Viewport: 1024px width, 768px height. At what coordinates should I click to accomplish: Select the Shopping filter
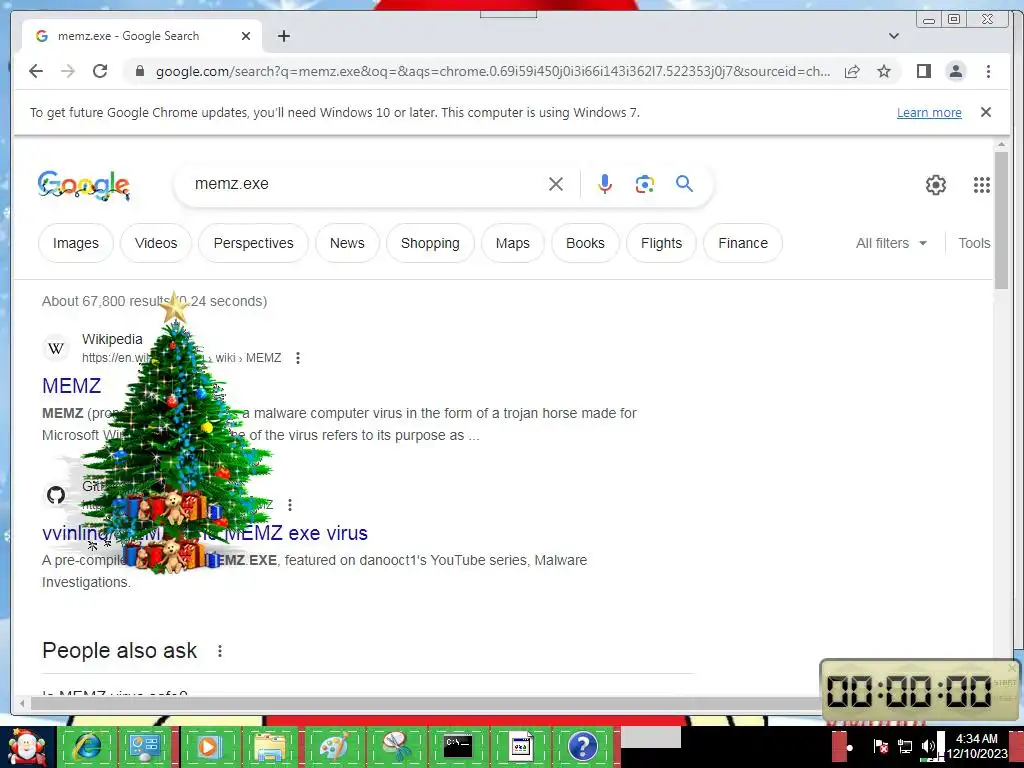[x=430, y=243]
